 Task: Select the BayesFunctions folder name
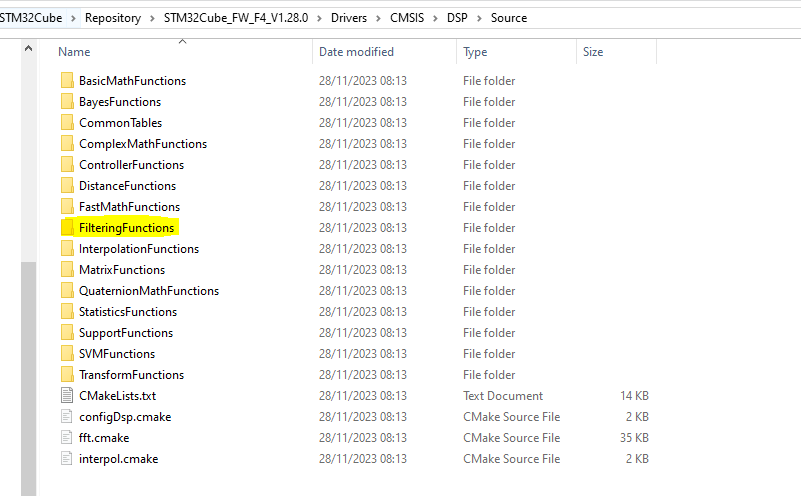click(x=120, y=102)
